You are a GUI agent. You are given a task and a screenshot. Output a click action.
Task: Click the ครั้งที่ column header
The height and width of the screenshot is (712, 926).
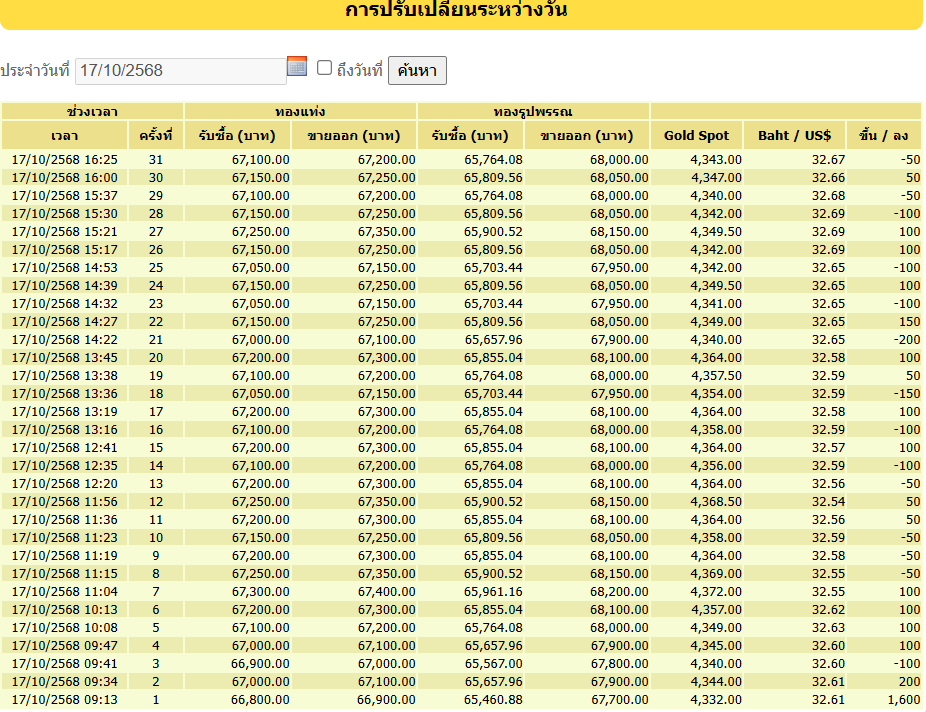[x=156, y=136]
